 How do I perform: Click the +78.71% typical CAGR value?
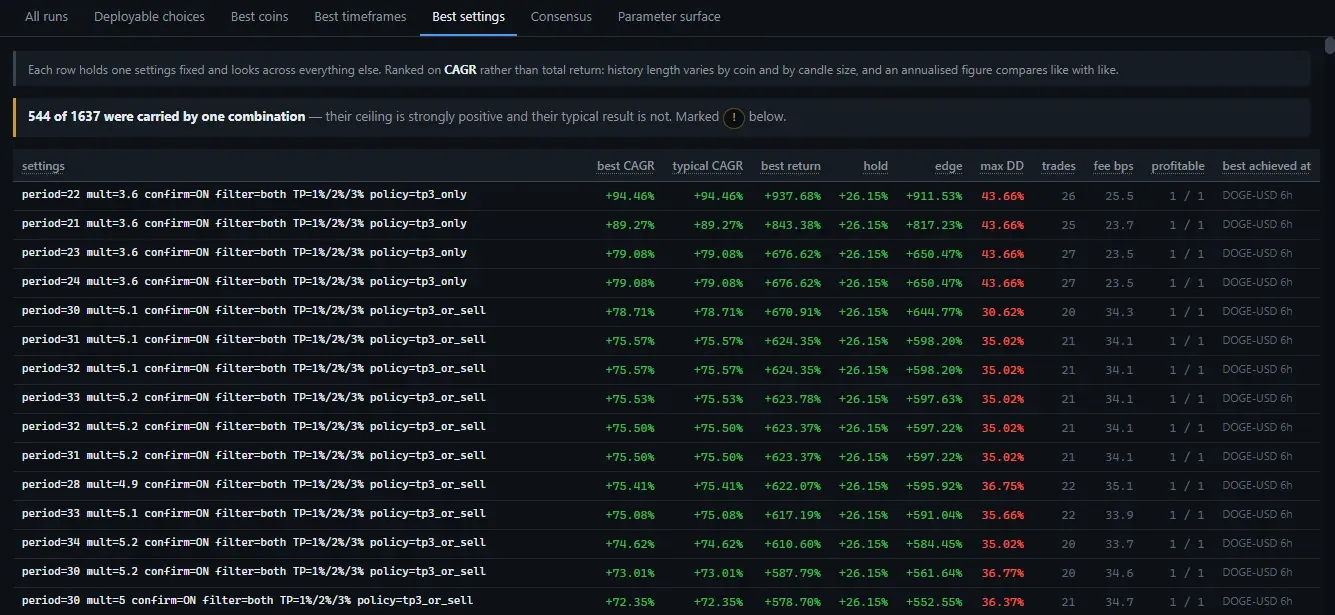[x=719, y=312]
